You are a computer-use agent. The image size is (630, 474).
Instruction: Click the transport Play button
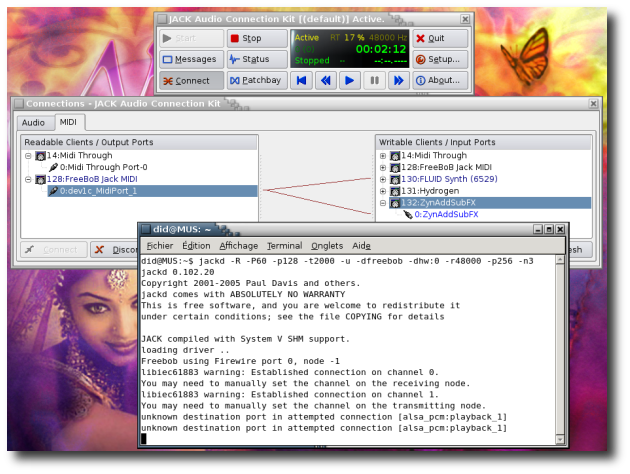[x=349, y=80]
